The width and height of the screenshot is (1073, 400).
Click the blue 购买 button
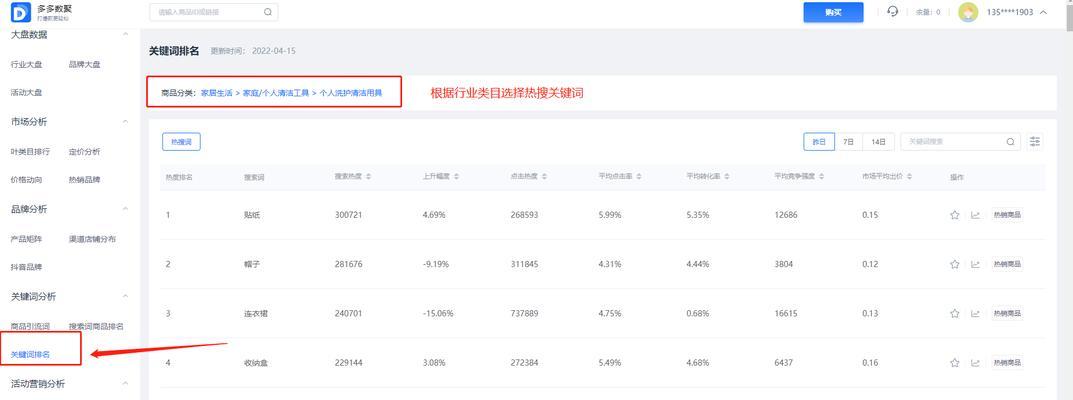point(833,12)
